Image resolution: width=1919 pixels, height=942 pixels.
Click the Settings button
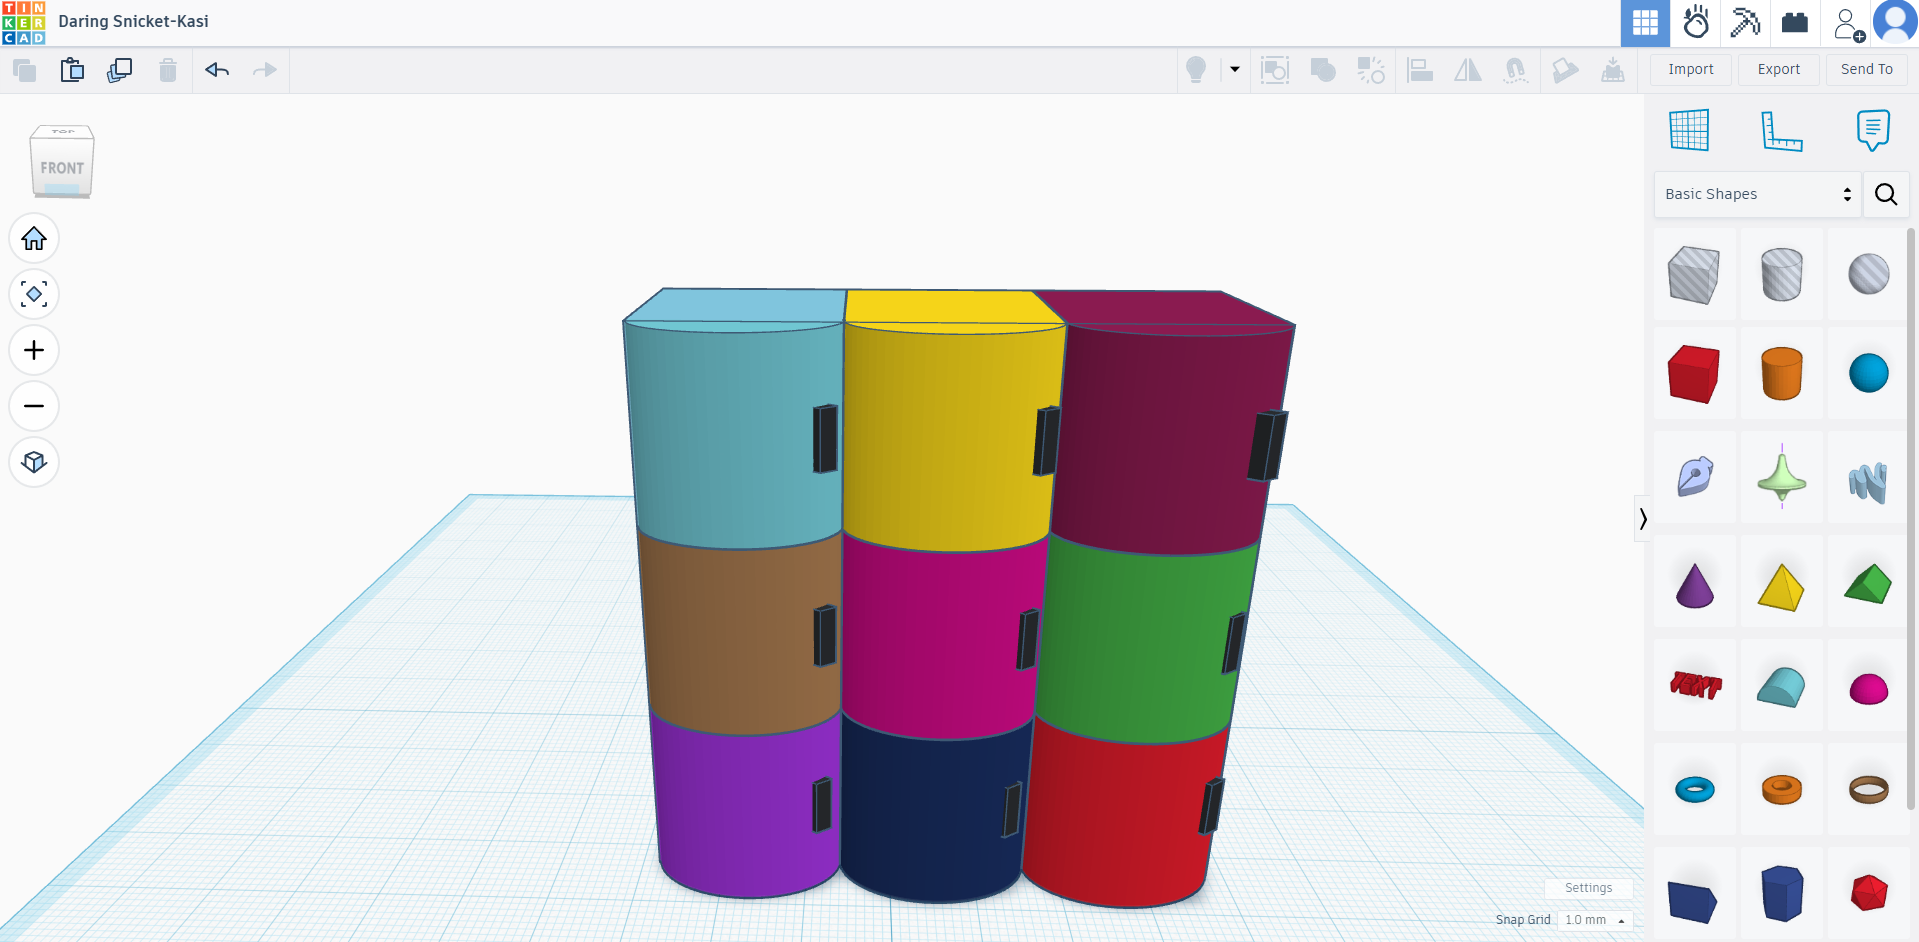[x=1588, y=888]
